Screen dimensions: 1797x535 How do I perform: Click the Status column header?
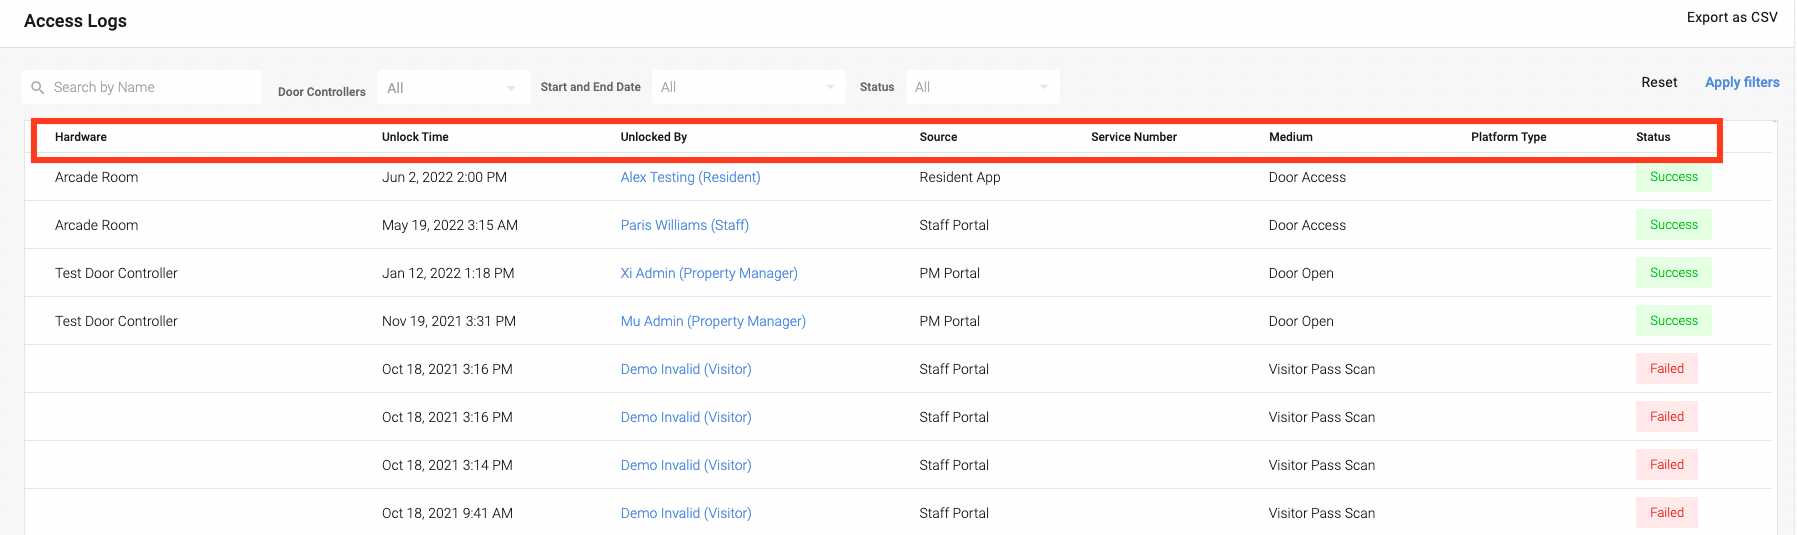1653,138
